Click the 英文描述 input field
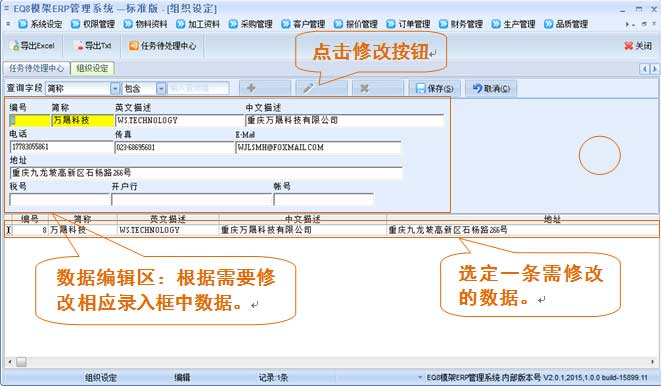This screenshot has height=386, width=661. click(179, 121)
